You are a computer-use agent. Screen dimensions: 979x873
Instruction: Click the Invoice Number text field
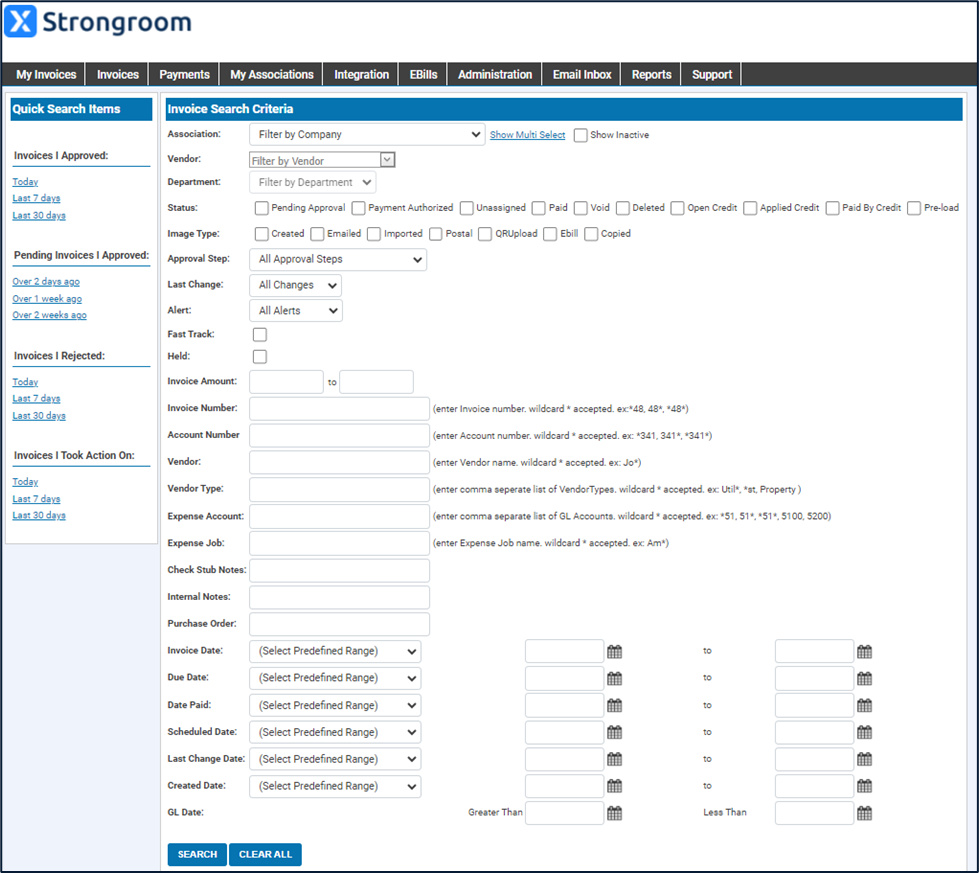click(x=339, y=408)
